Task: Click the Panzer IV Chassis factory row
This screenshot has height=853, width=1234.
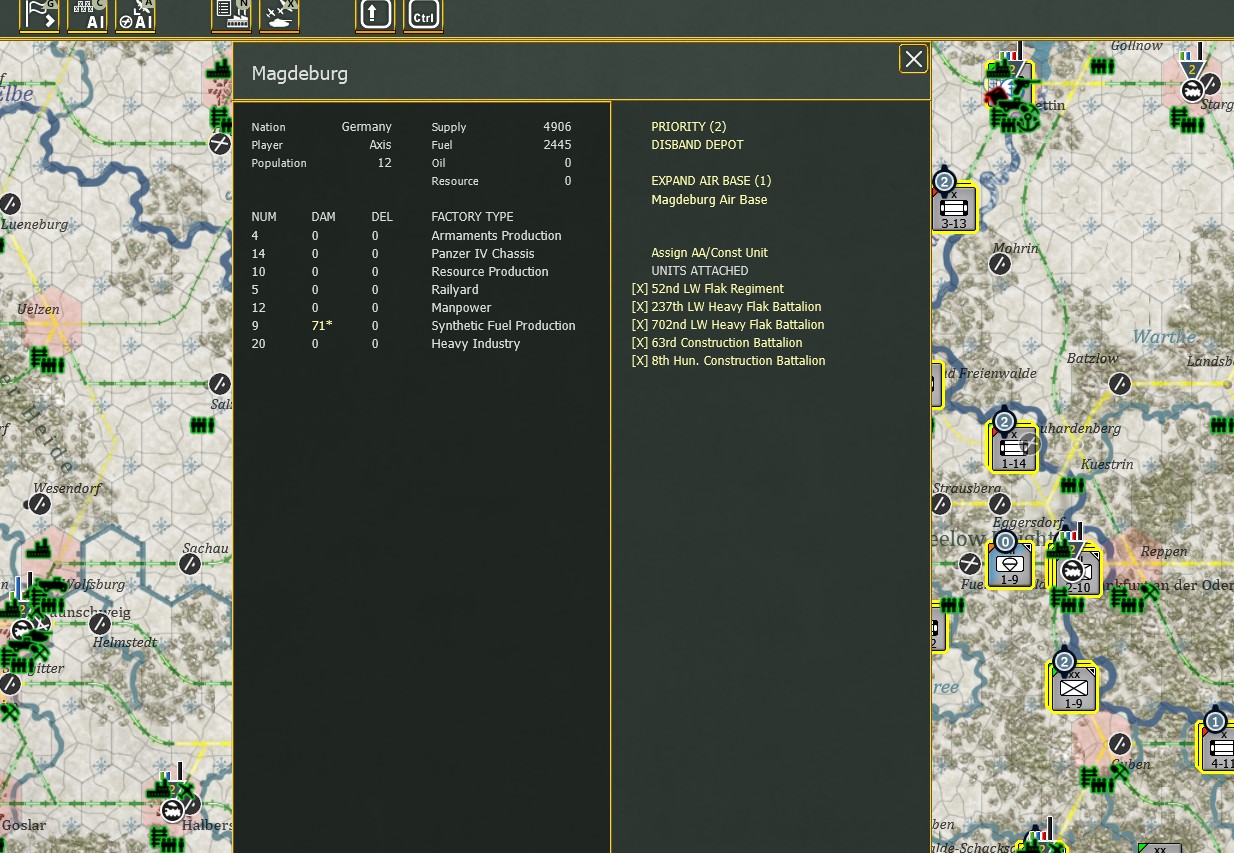Action: 393,254
